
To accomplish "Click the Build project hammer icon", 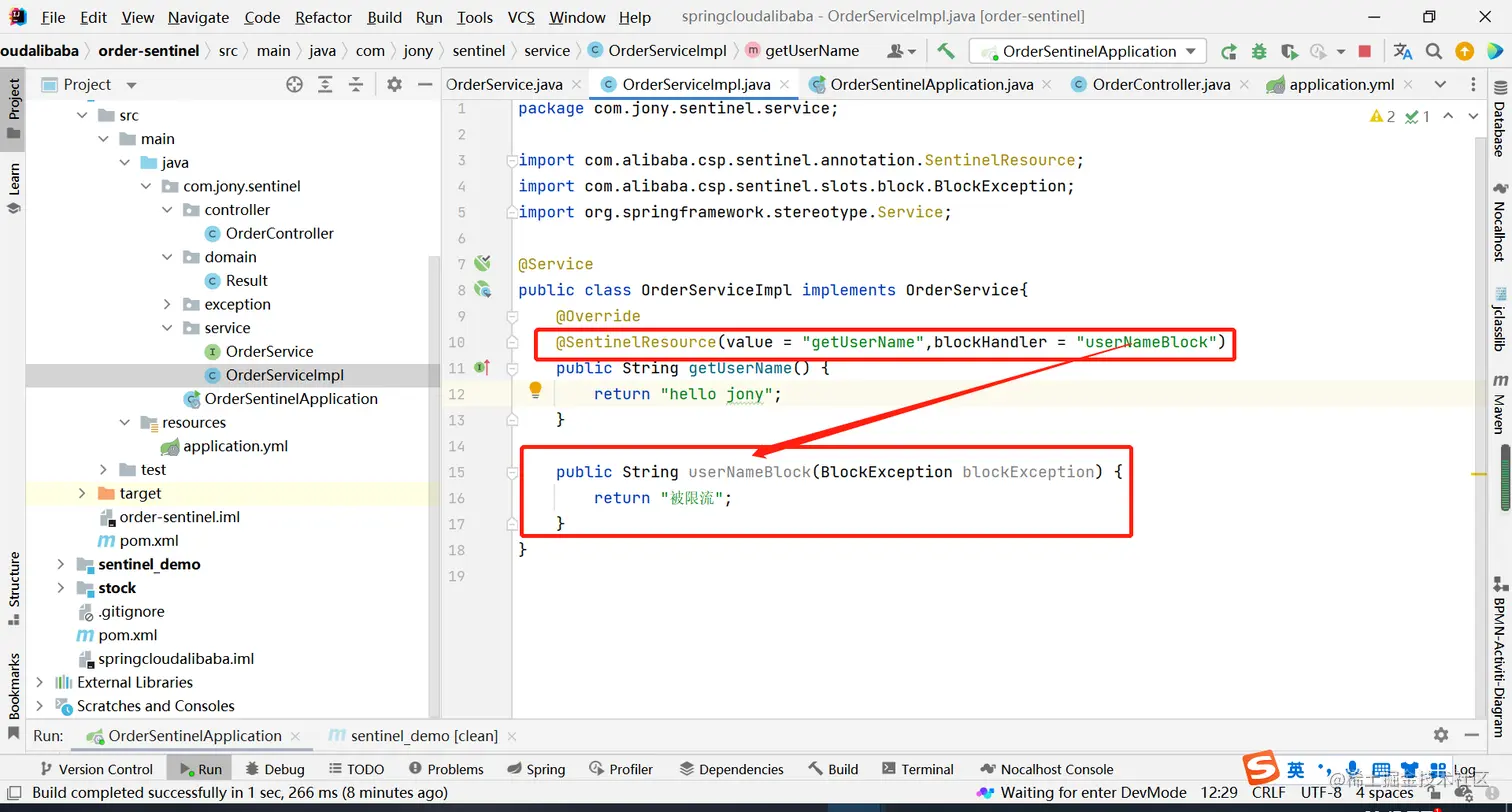I will (x=945, y=51).
